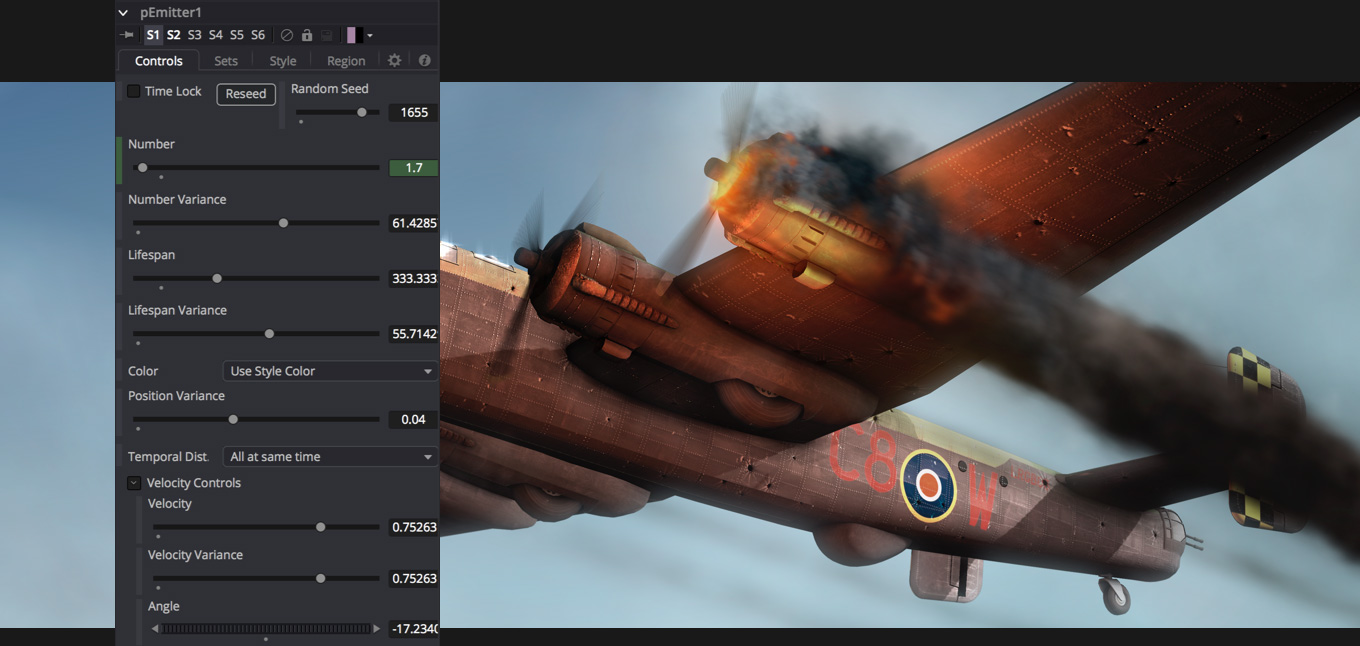The image size is (1360, 646).
Task: Open the Color dropdown showing Use Style Color
Action: pos(330,371)
